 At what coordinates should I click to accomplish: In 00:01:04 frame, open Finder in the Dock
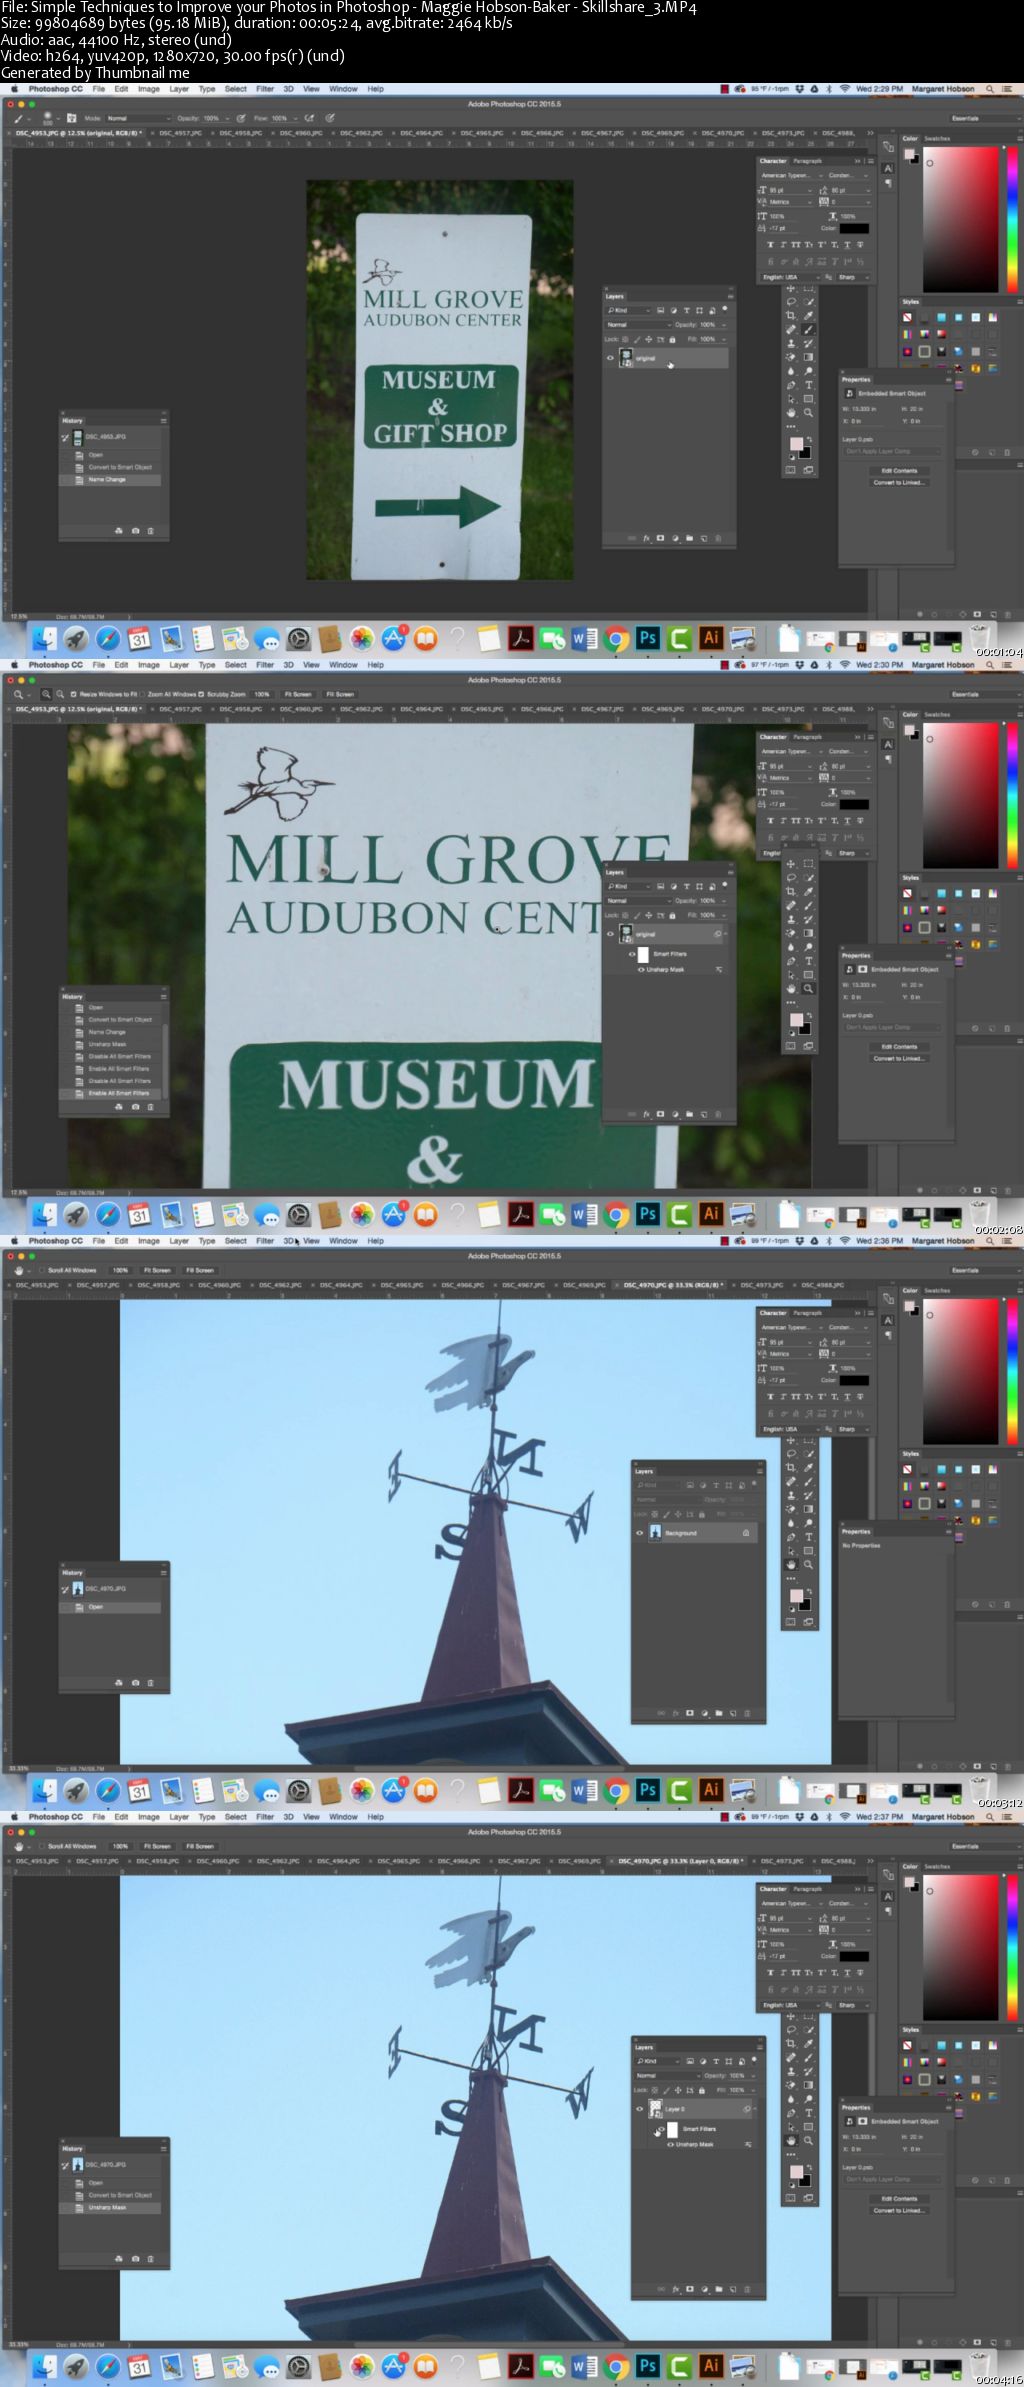point(44,638)
